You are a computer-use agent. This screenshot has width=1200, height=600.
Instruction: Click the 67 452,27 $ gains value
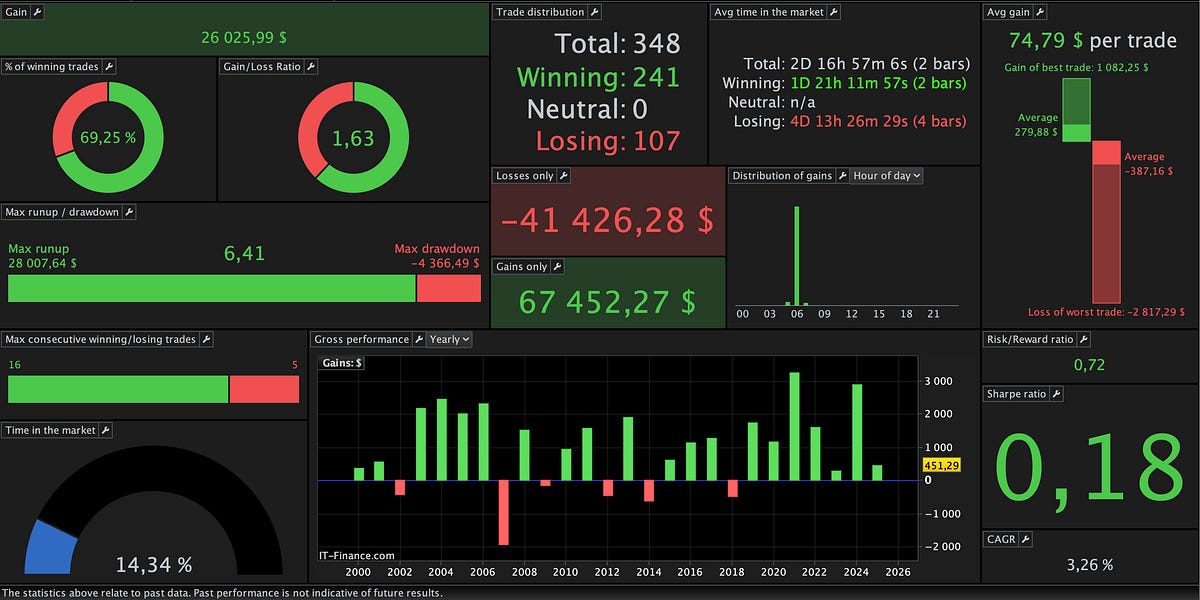(x=607, y=301)
